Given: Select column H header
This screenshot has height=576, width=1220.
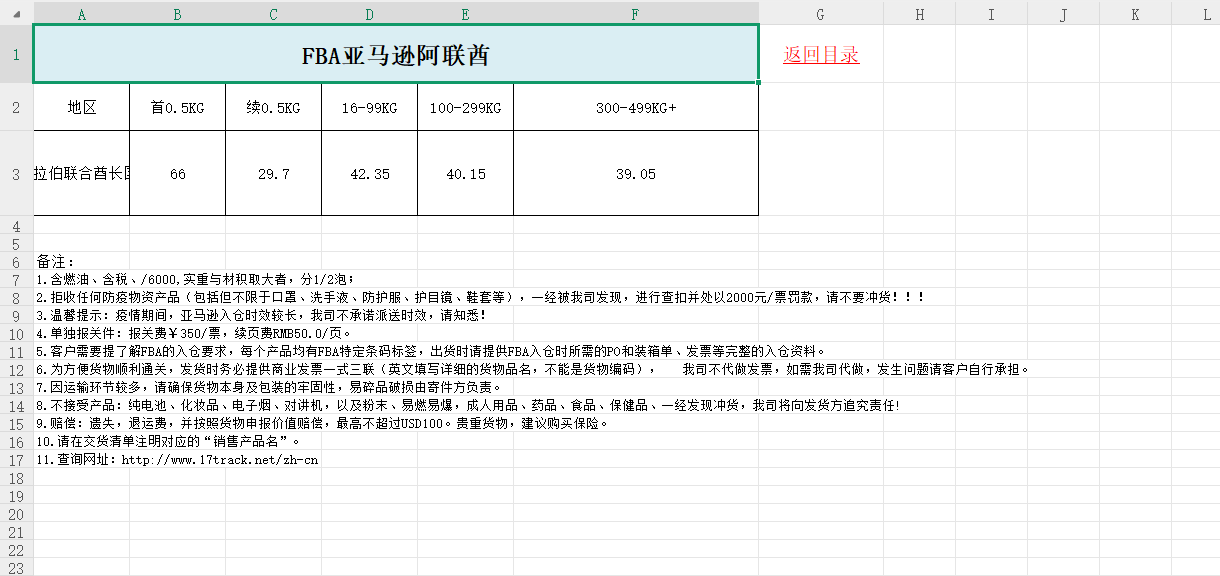Looking at the screenshot, I should (x=920, y=14).
